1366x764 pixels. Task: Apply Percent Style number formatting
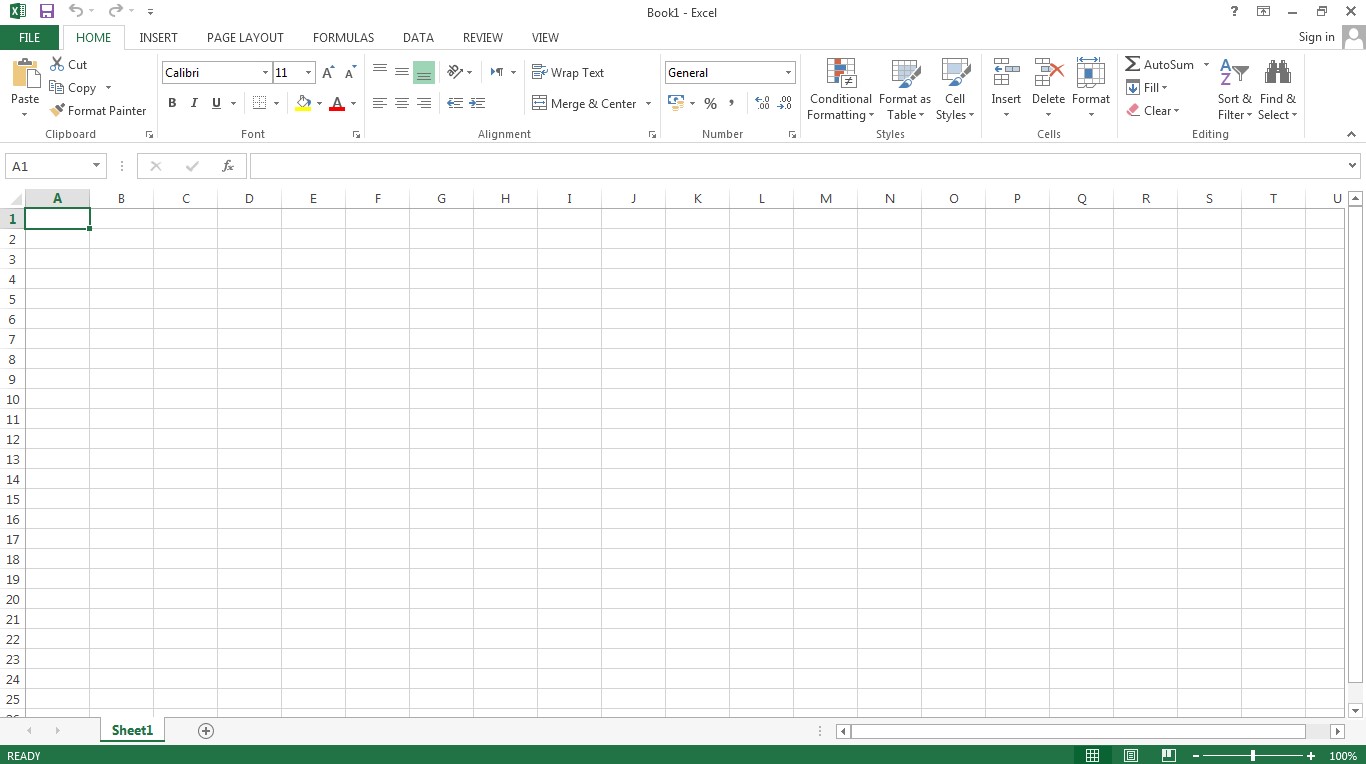point(710,103)
